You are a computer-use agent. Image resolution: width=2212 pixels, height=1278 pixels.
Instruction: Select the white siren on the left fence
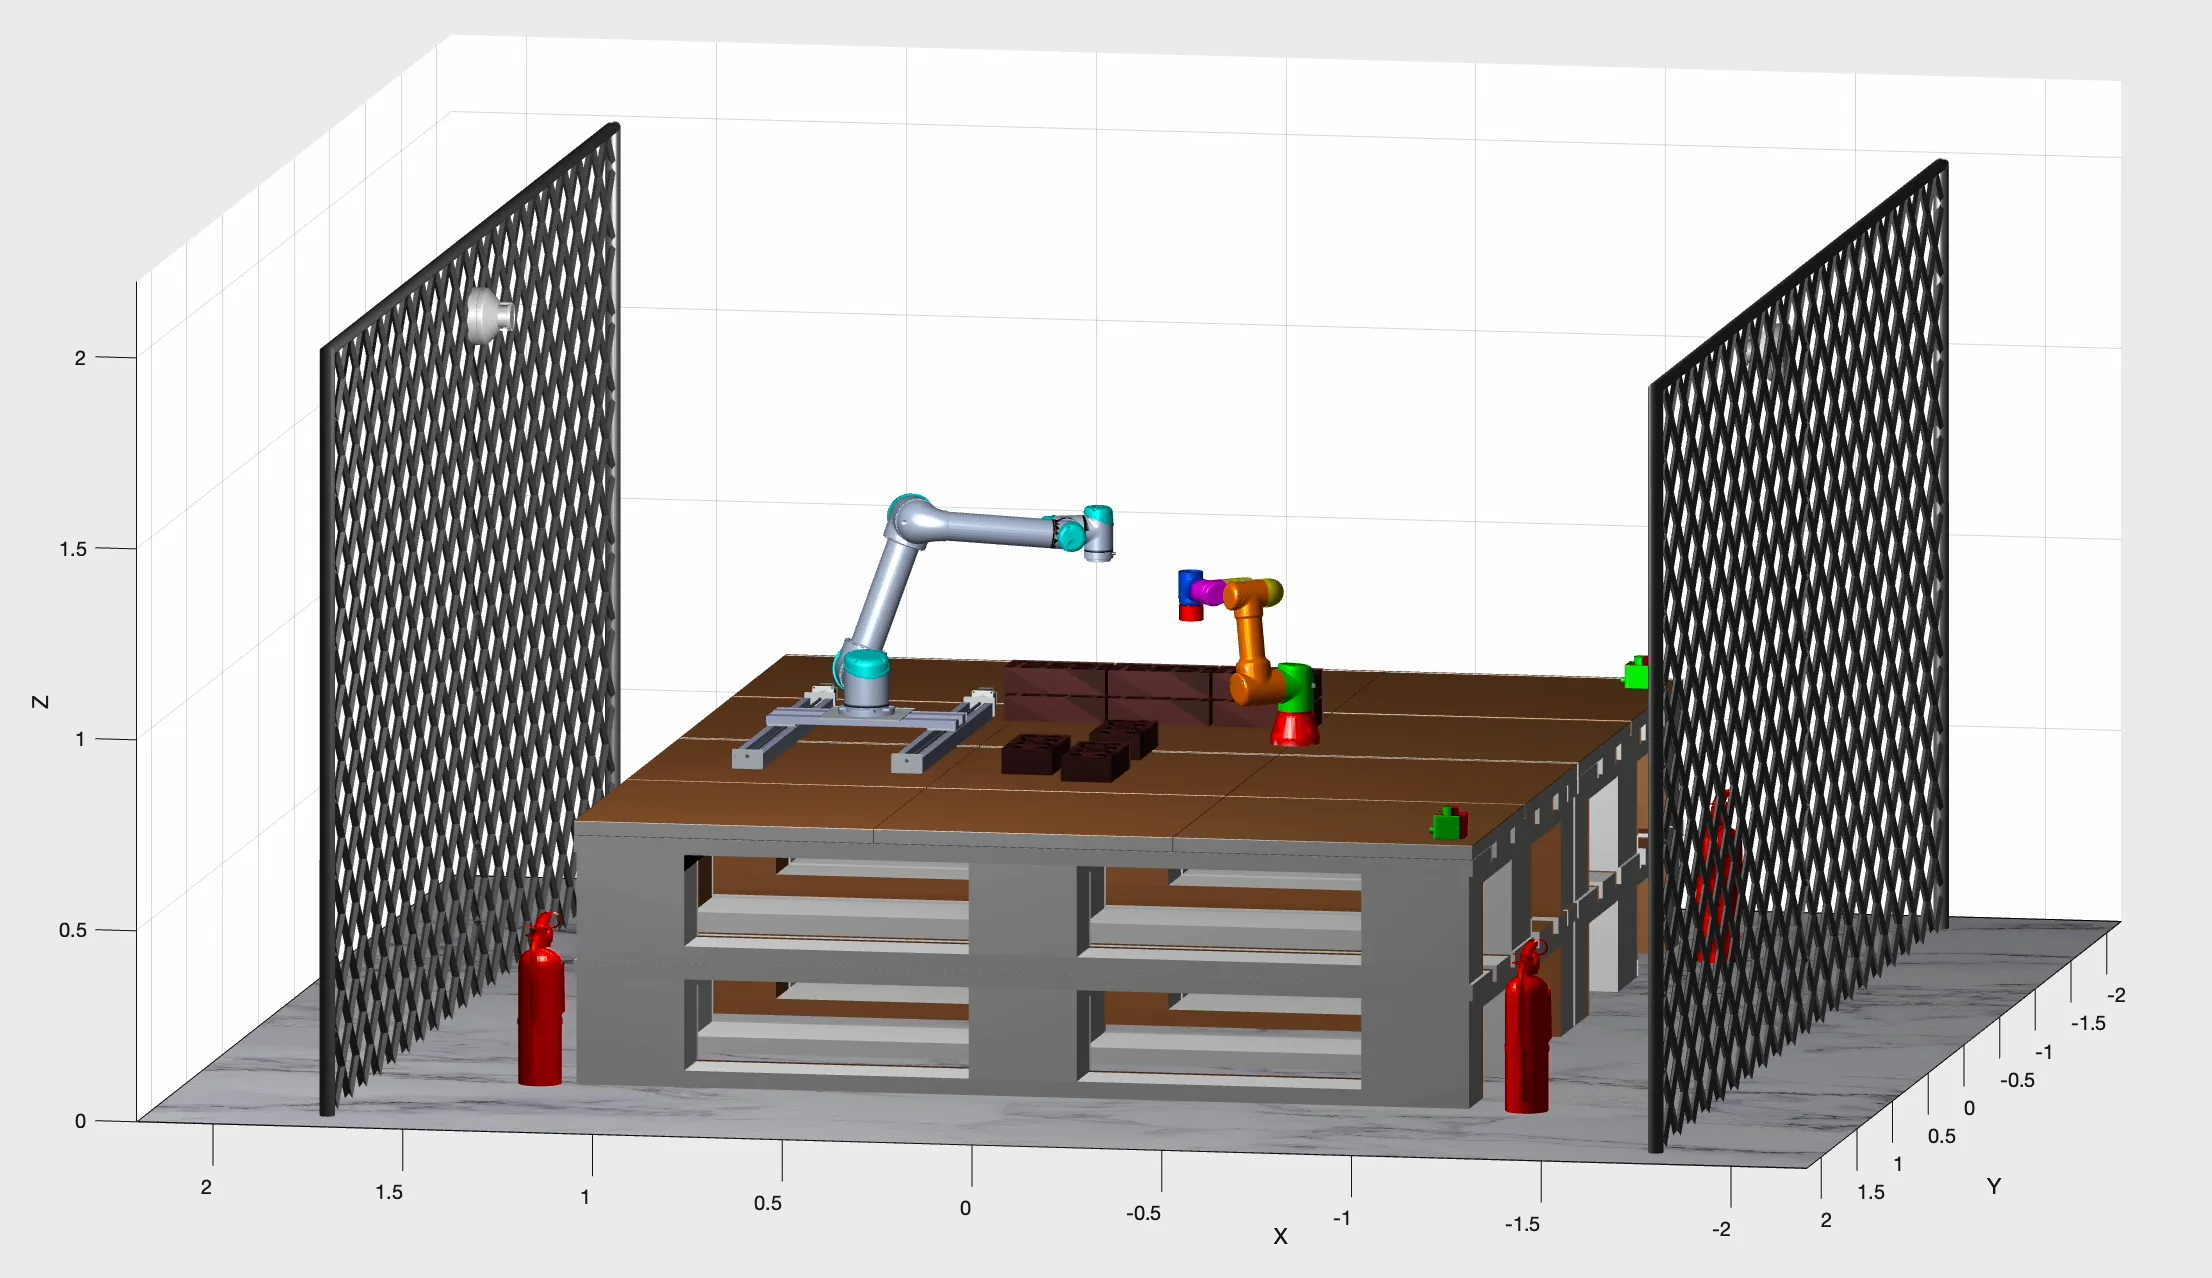pyautogui.click(x=490, y=315)
